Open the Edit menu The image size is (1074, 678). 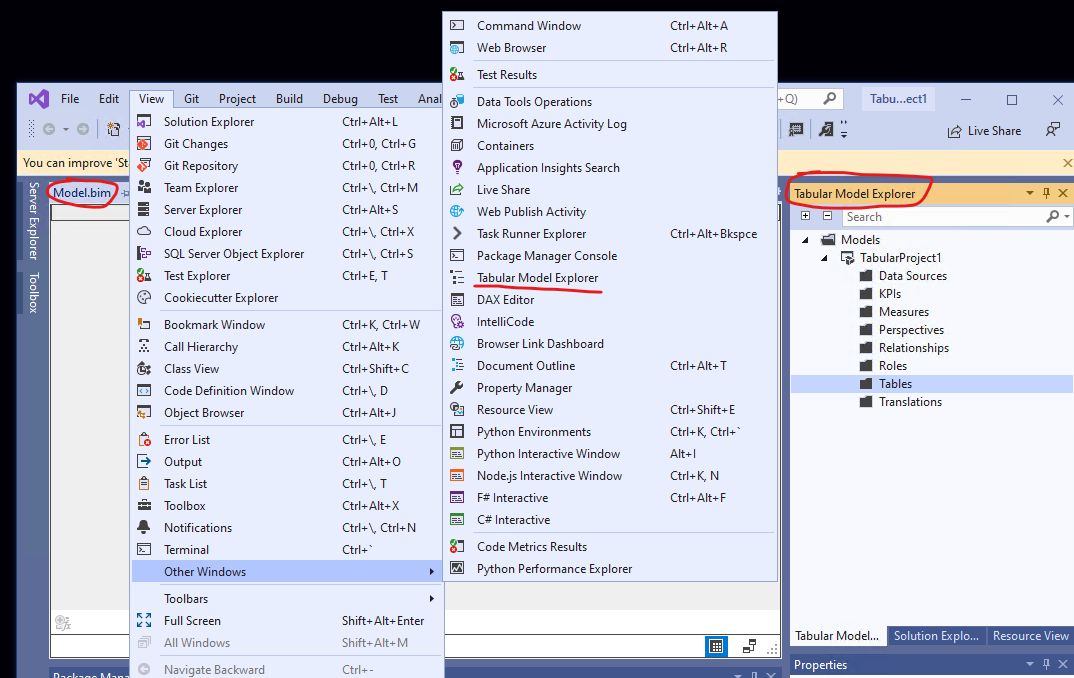[x=109, y=99]
